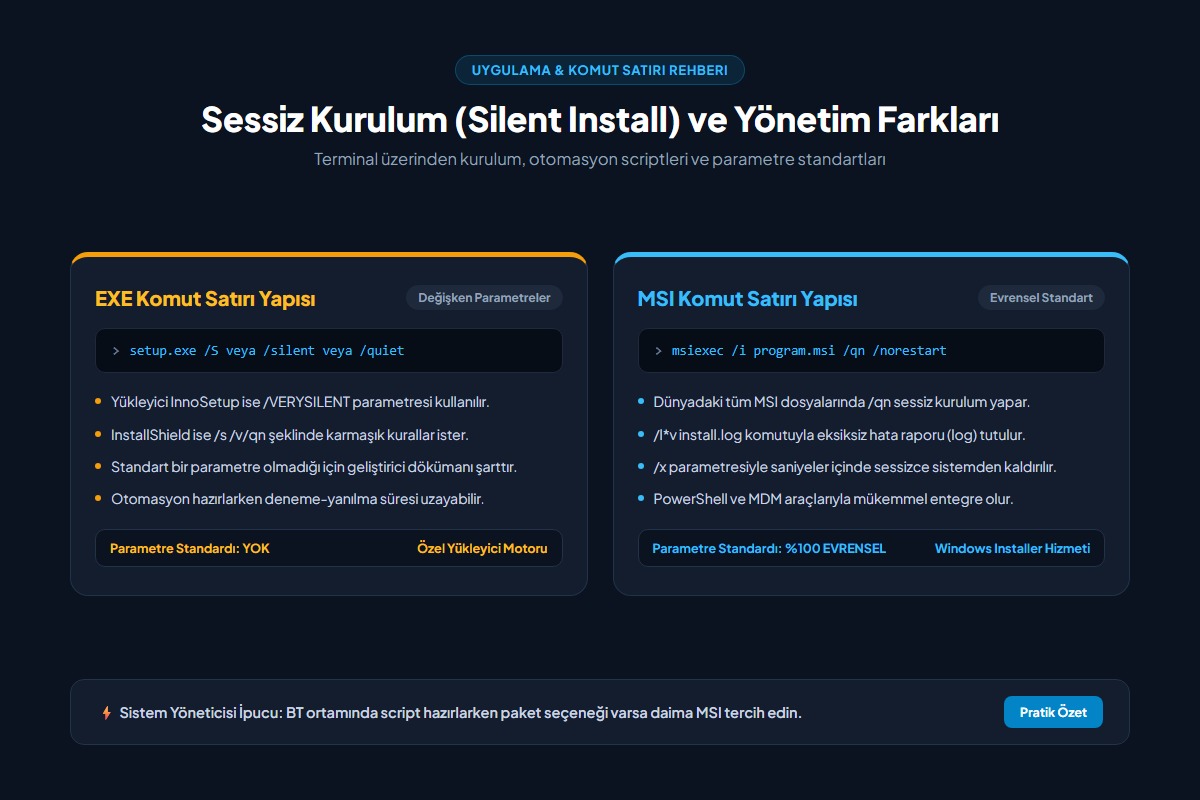This screenshot has height=800, width=1200.
Task: Click the Özel Yükleyici Motoru label
Action: coord(483,548)
